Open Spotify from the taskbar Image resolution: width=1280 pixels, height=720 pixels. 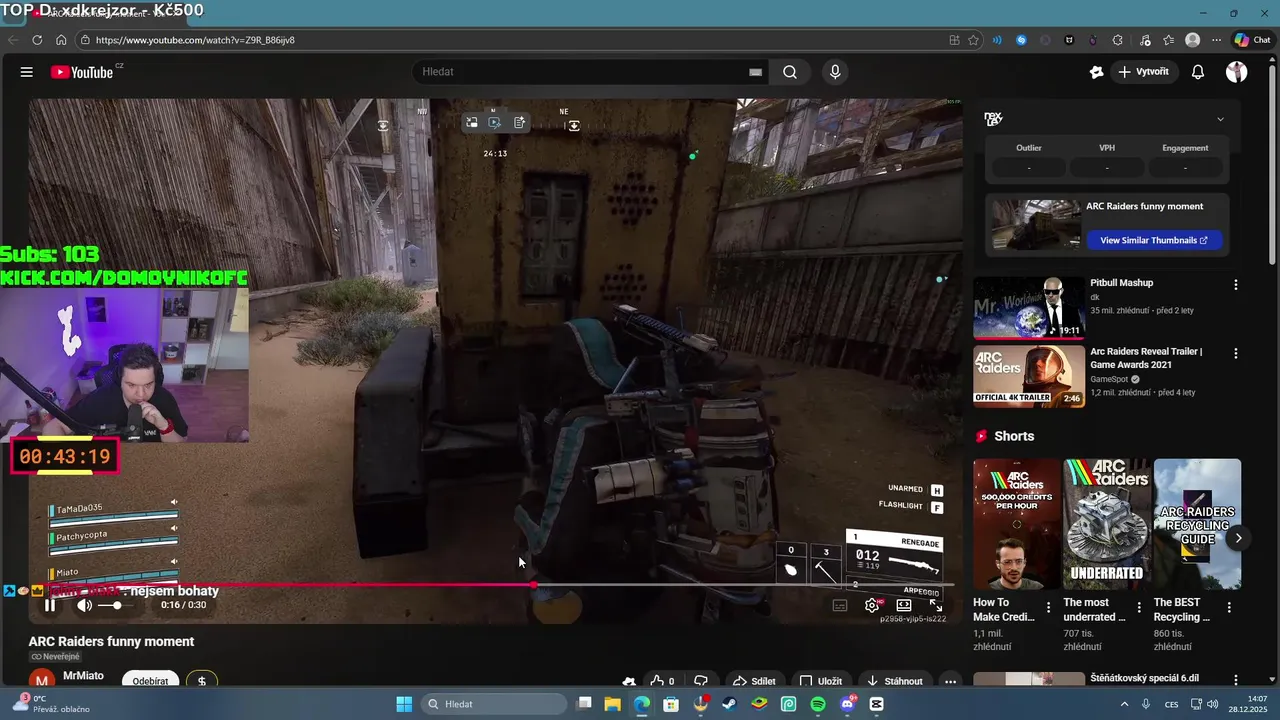point(818,704)
